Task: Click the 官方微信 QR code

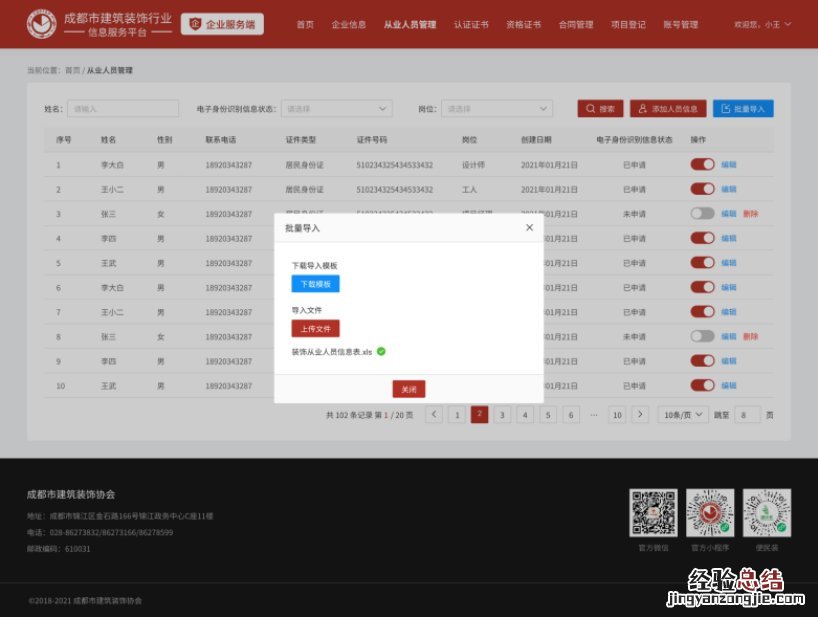Action: (653, 513)
